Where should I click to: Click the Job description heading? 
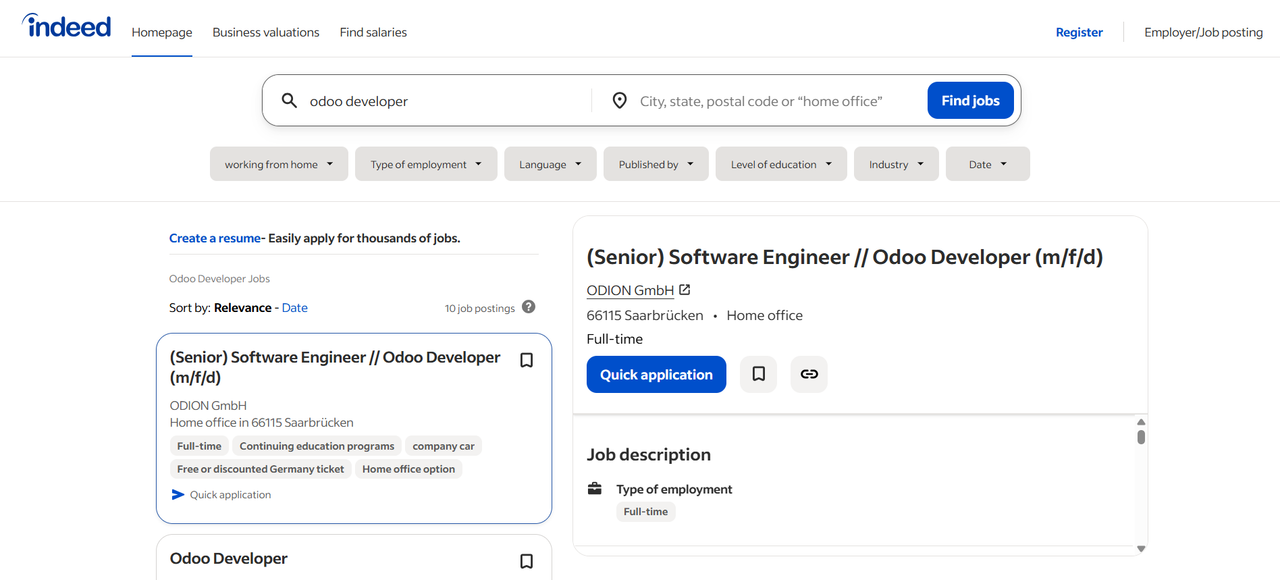tap(649, 454)
